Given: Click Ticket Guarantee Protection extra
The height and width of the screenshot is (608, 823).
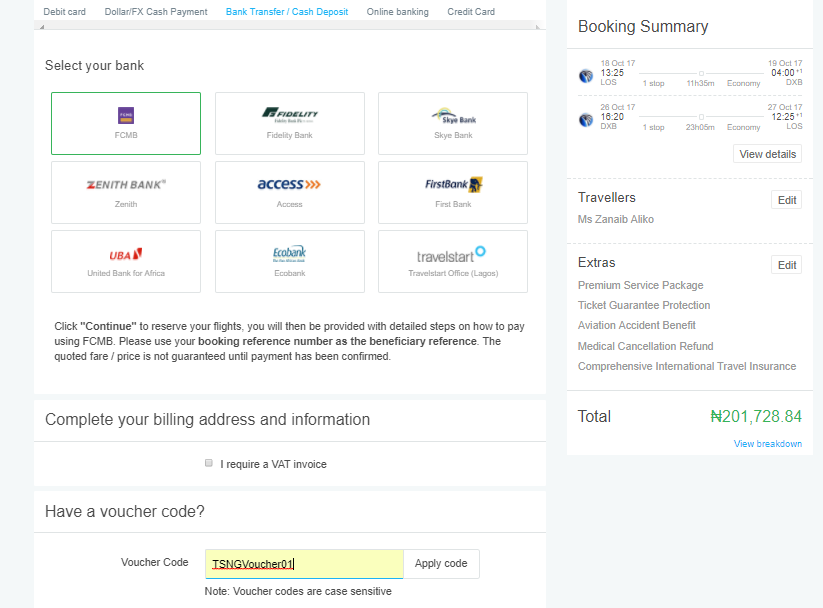Looking at the screenshot, I should (644, 305).
